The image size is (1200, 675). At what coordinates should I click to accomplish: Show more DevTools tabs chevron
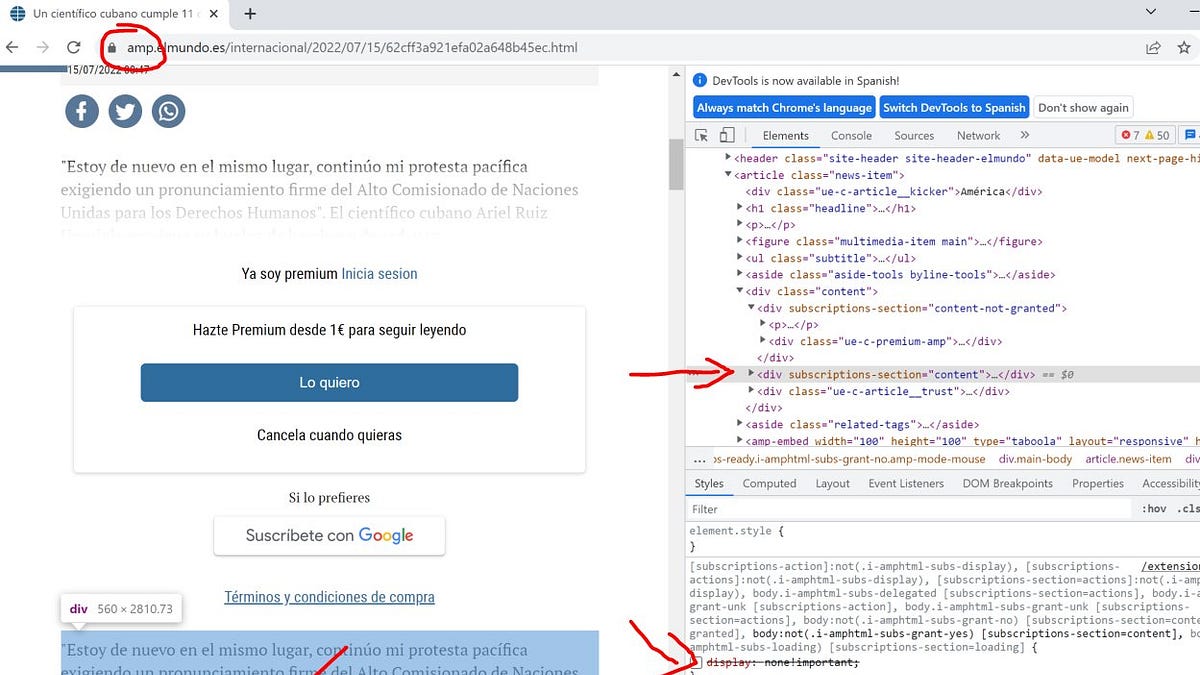[x=1024, y=135]
